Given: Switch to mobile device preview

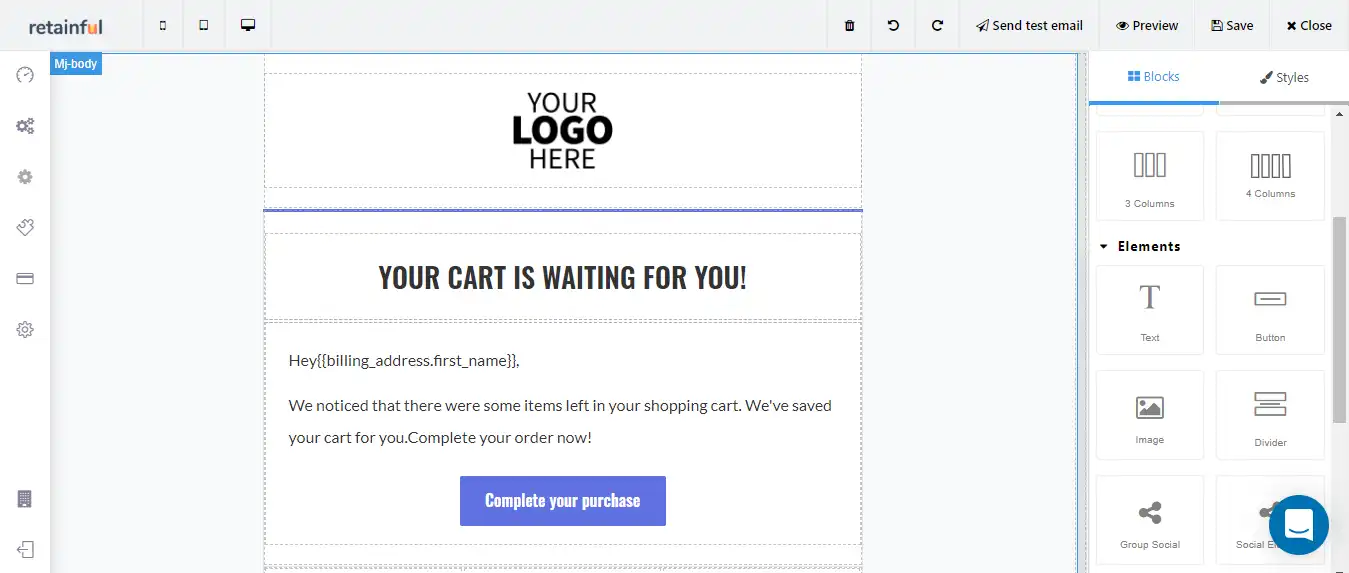Looking at the screenshot, I should point(163,25).
